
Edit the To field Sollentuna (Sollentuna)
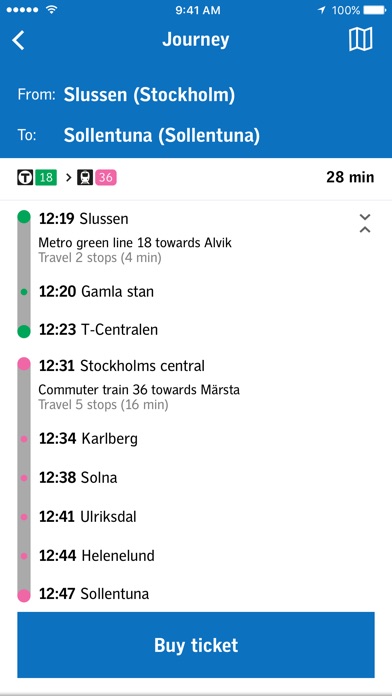[162, 135]
